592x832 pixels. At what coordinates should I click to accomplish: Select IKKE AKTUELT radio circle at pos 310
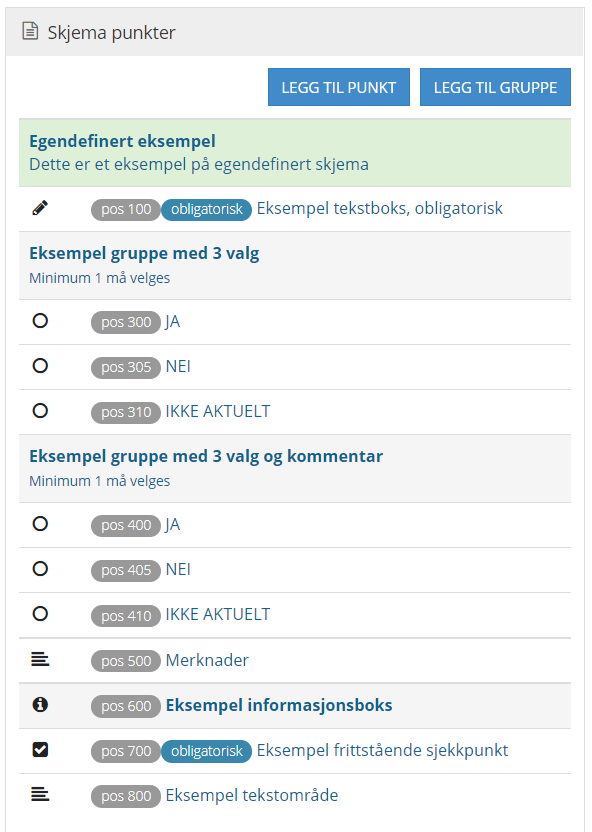[40, 411]
